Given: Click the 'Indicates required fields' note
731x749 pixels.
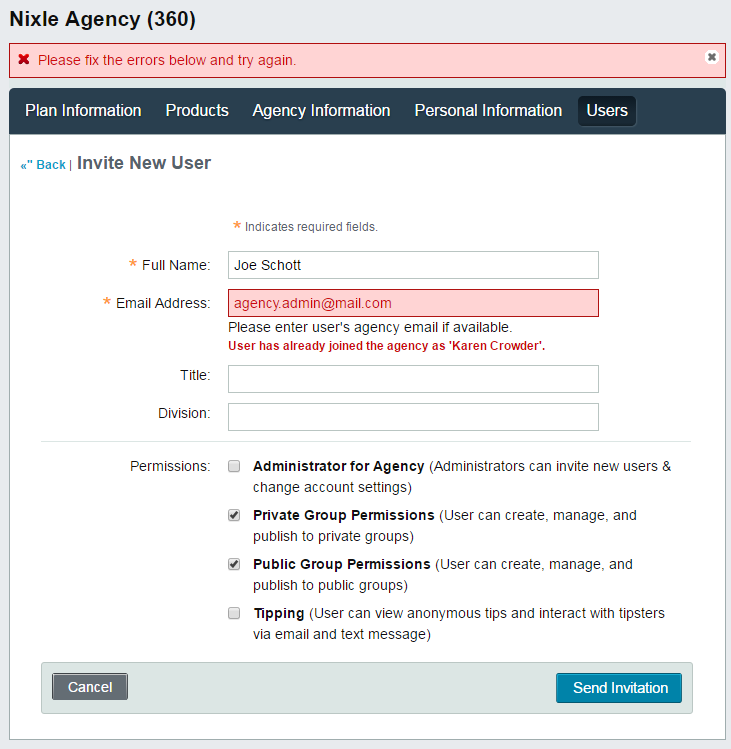Looking at the screenshot, I should 311,227.
